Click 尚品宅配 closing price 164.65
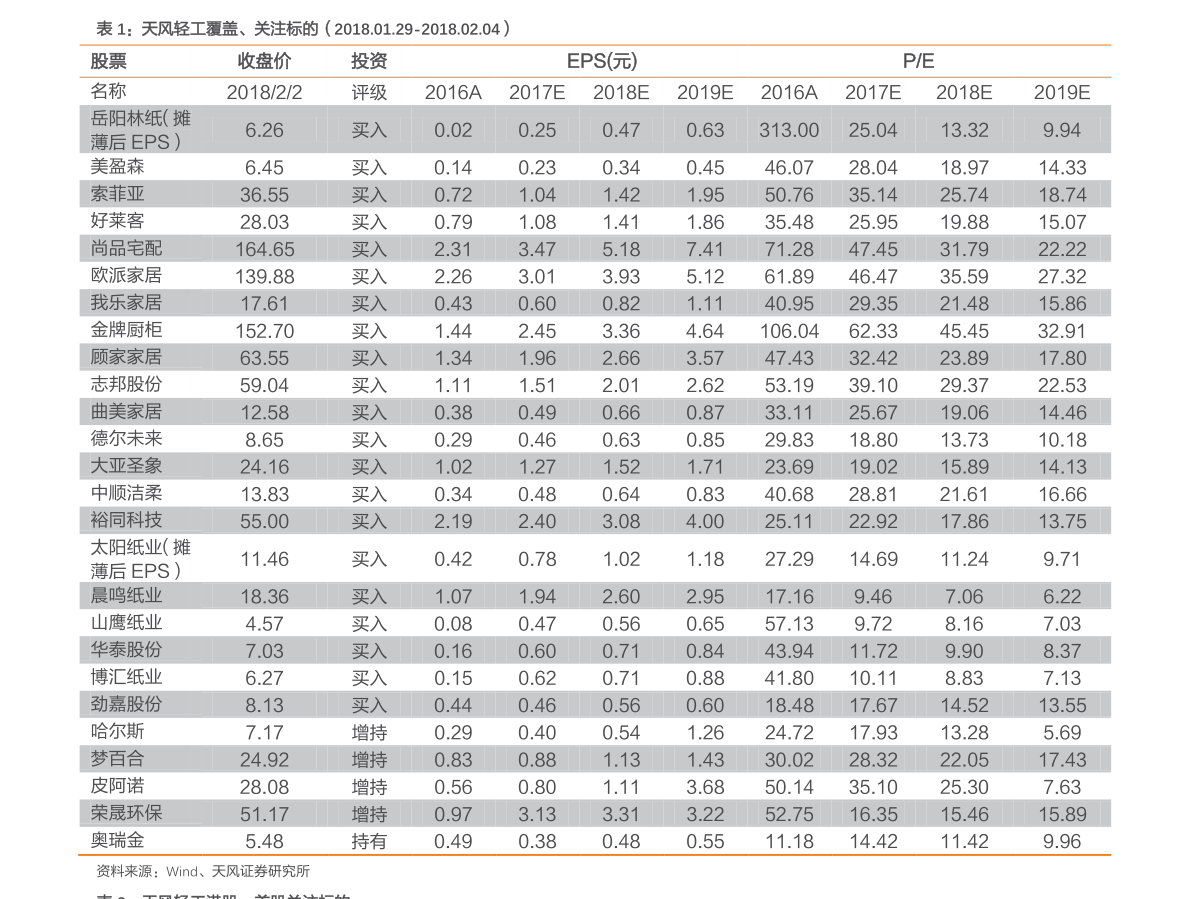This screenshot has width=1191, height=899. point(264,249)
